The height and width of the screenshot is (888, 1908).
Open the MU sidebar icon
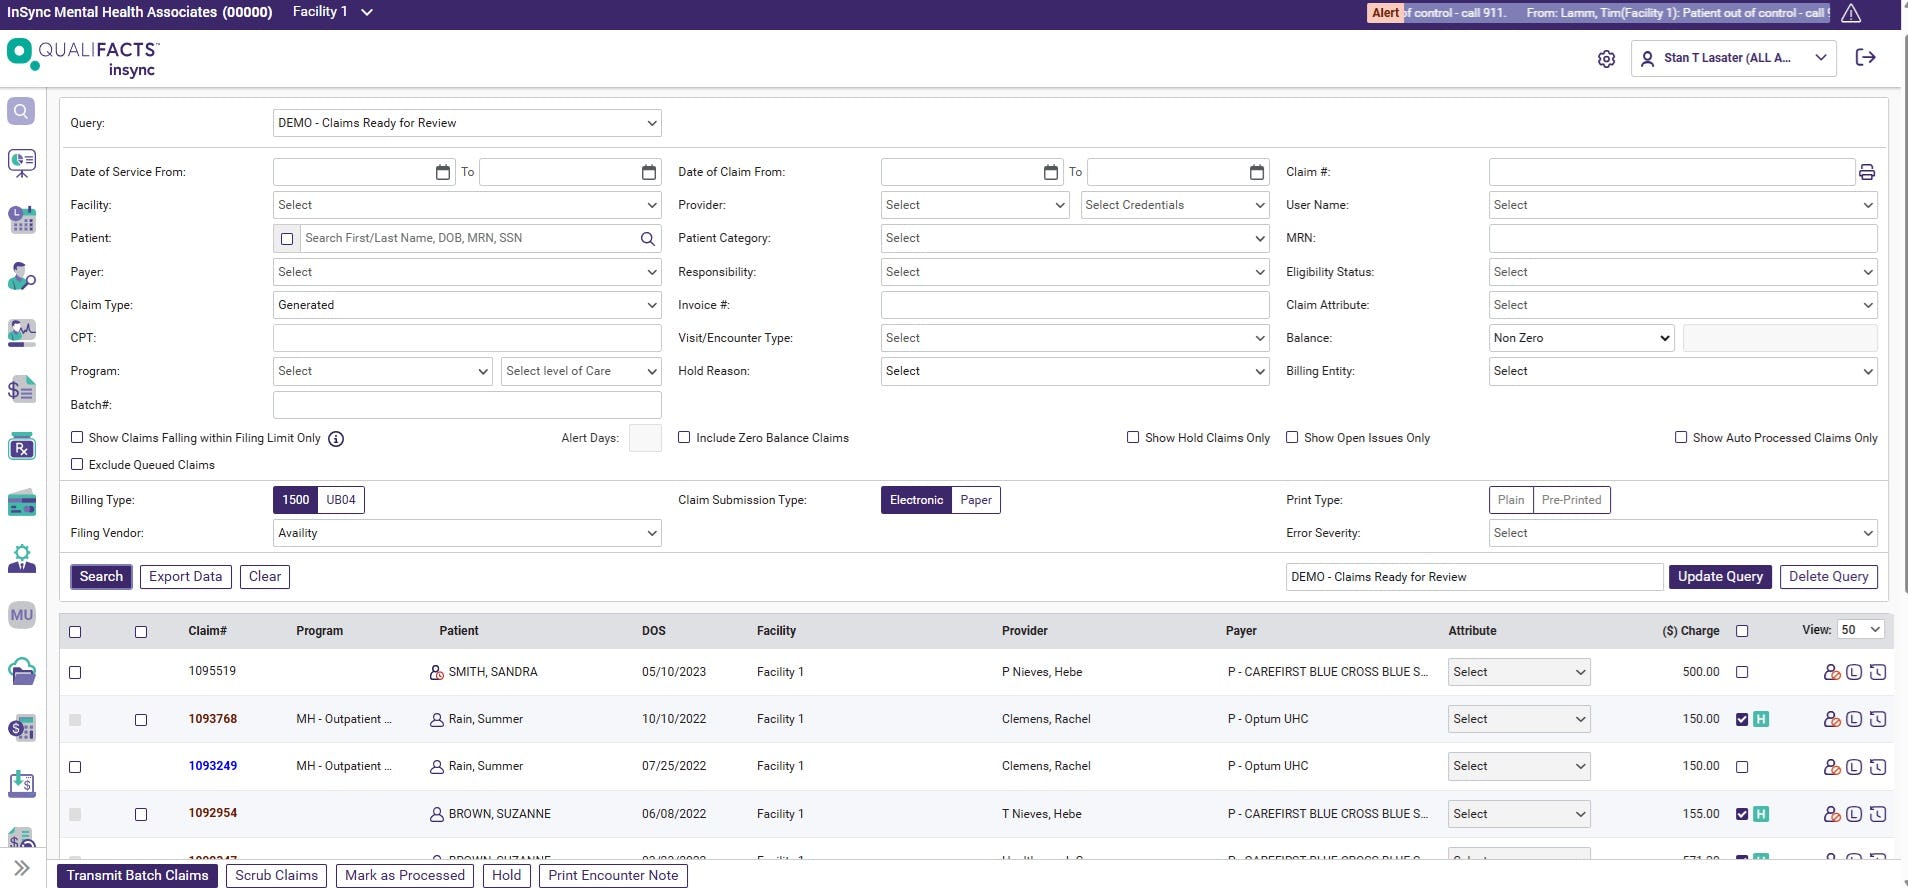tap(21, 615)
